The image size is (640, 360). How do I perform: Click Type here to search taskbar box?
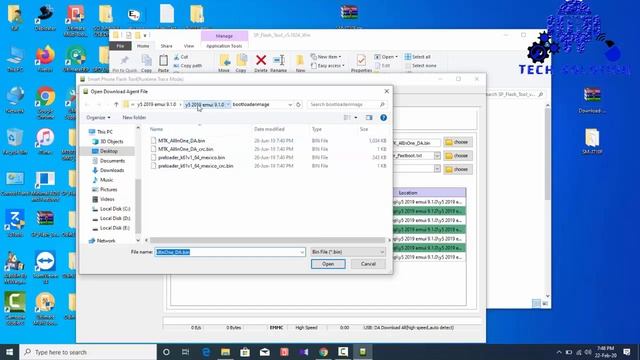pyautogui.click(x=88, y=352)
